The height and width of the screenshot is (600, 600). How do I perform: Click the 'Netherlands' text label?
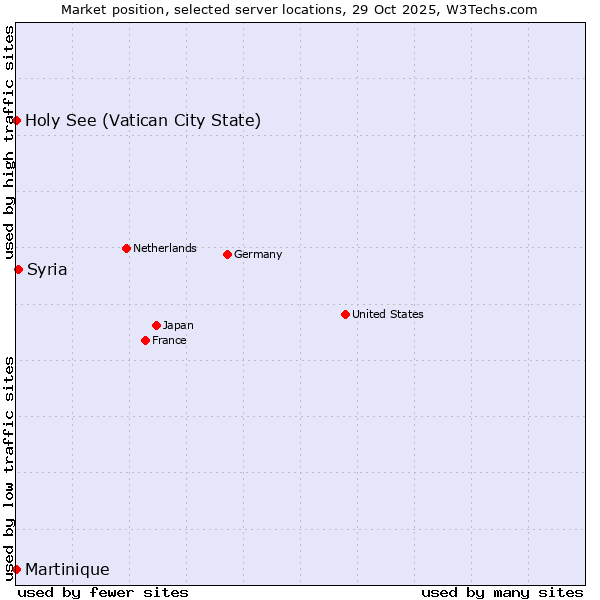[165, 248]
